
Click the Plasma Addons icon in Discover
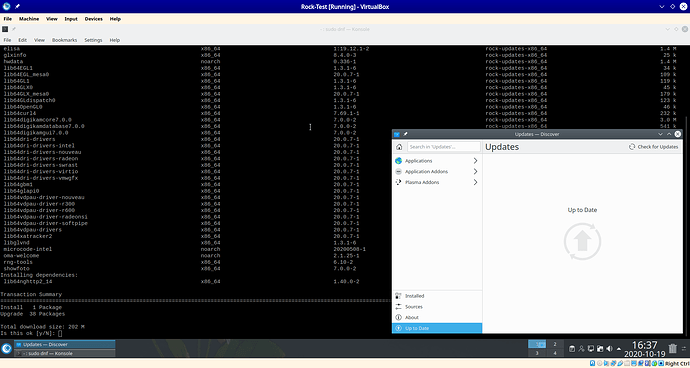coord(398,182)
